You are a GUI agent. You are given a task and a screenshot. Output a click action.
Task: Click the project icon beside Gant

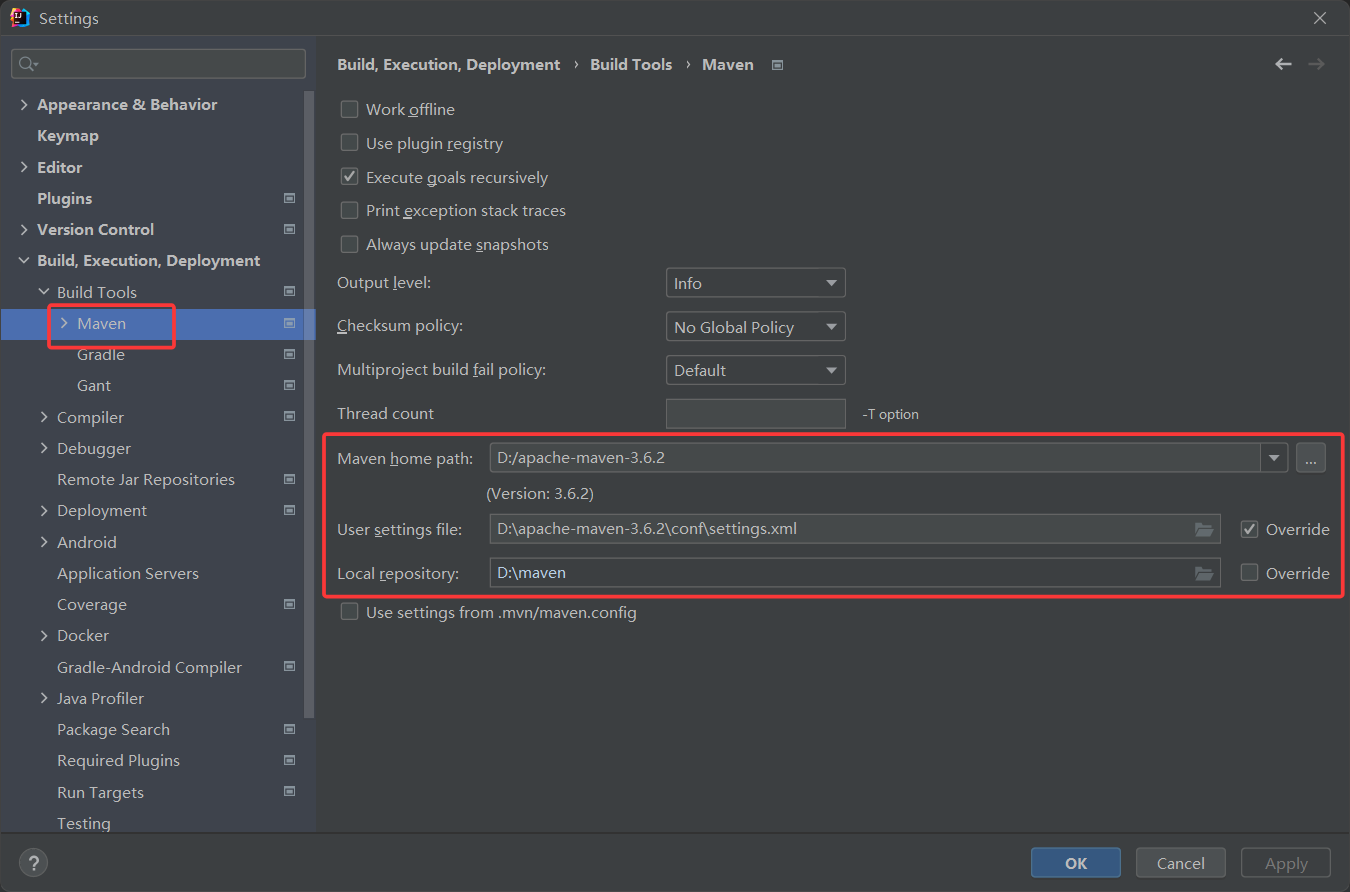coord(289,385)
